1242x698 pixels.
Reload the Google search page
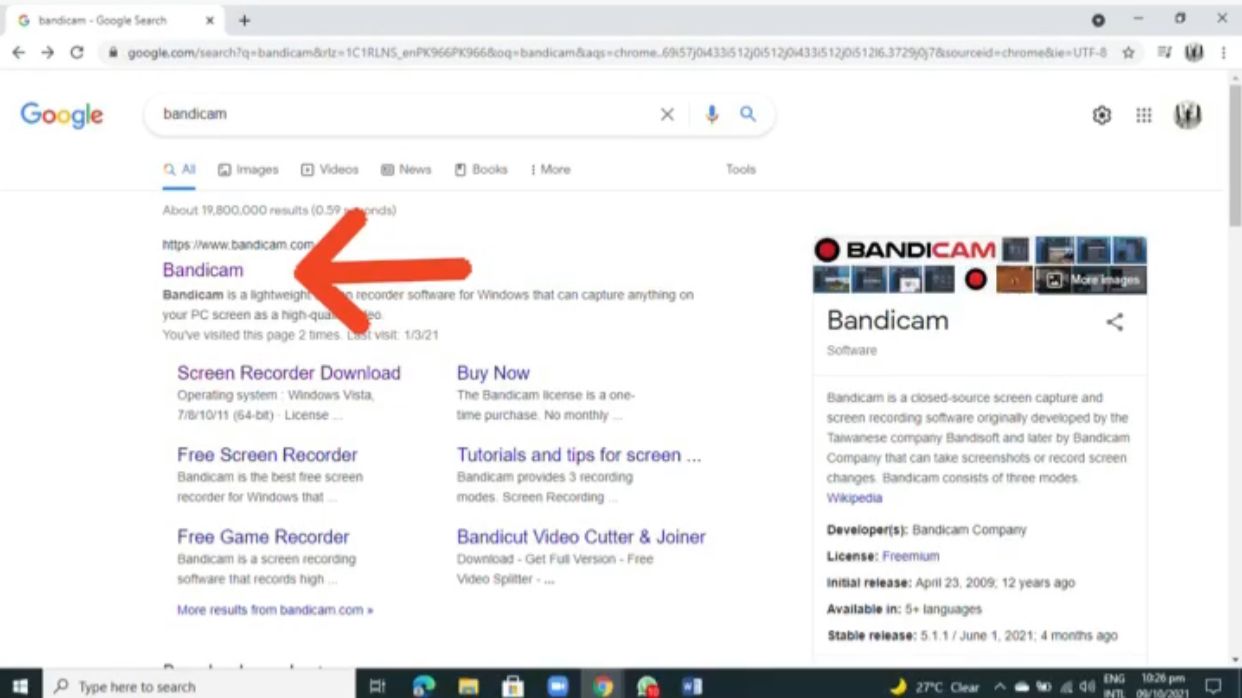pyautogui.click(x=77, y=53)
